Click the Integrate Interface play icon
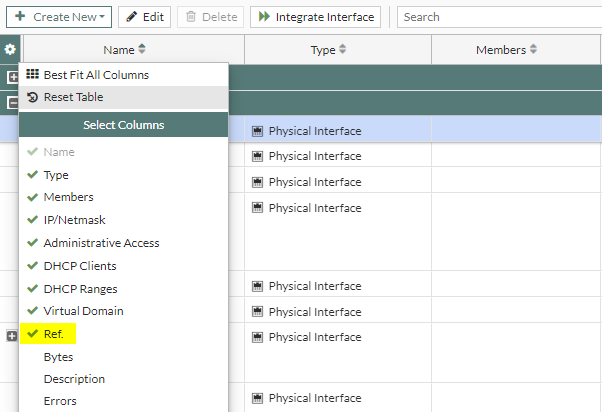This screenshot has width=602, height=412. click(x=263, y=17)
